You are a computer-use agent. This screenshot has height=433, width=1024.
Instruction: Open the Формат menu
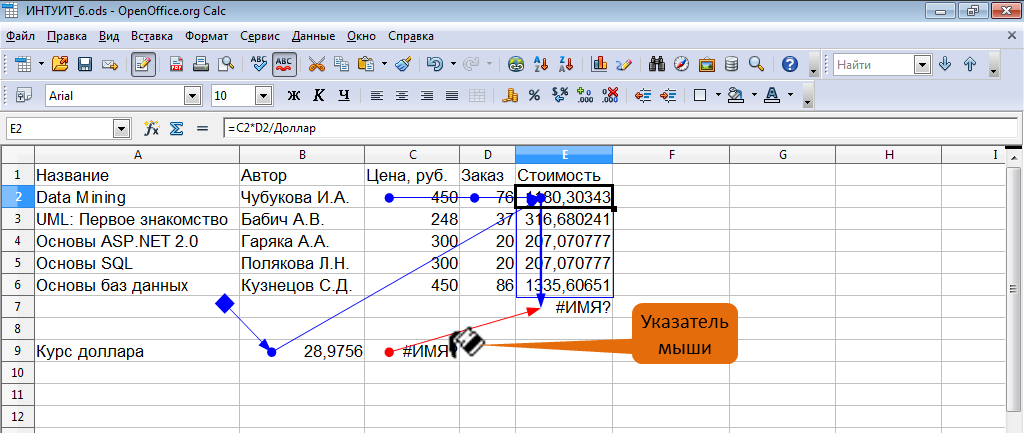point(206,36)
